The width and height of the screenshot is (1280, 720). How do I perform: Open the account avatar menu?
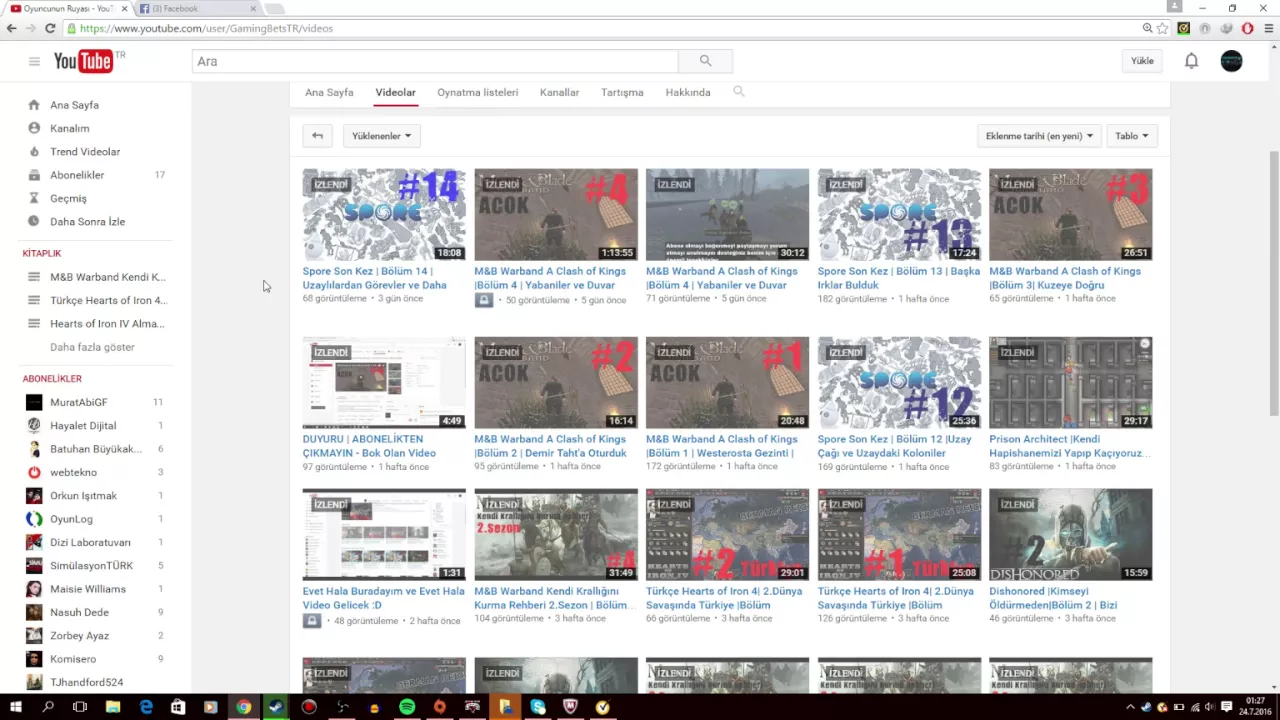tap(1232, 61)
